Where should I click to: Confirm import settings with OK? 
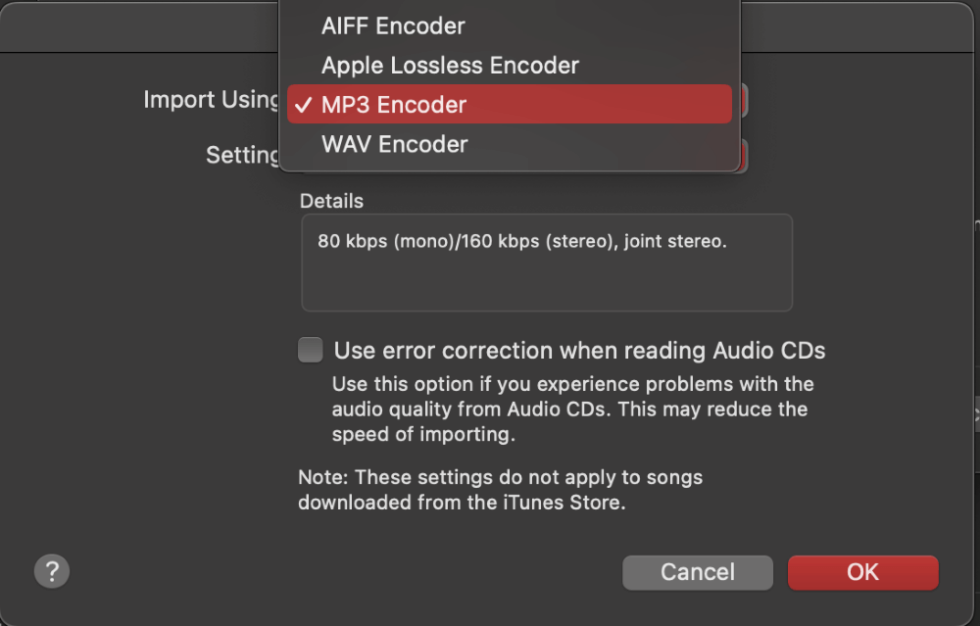click(x=862, y=572)
